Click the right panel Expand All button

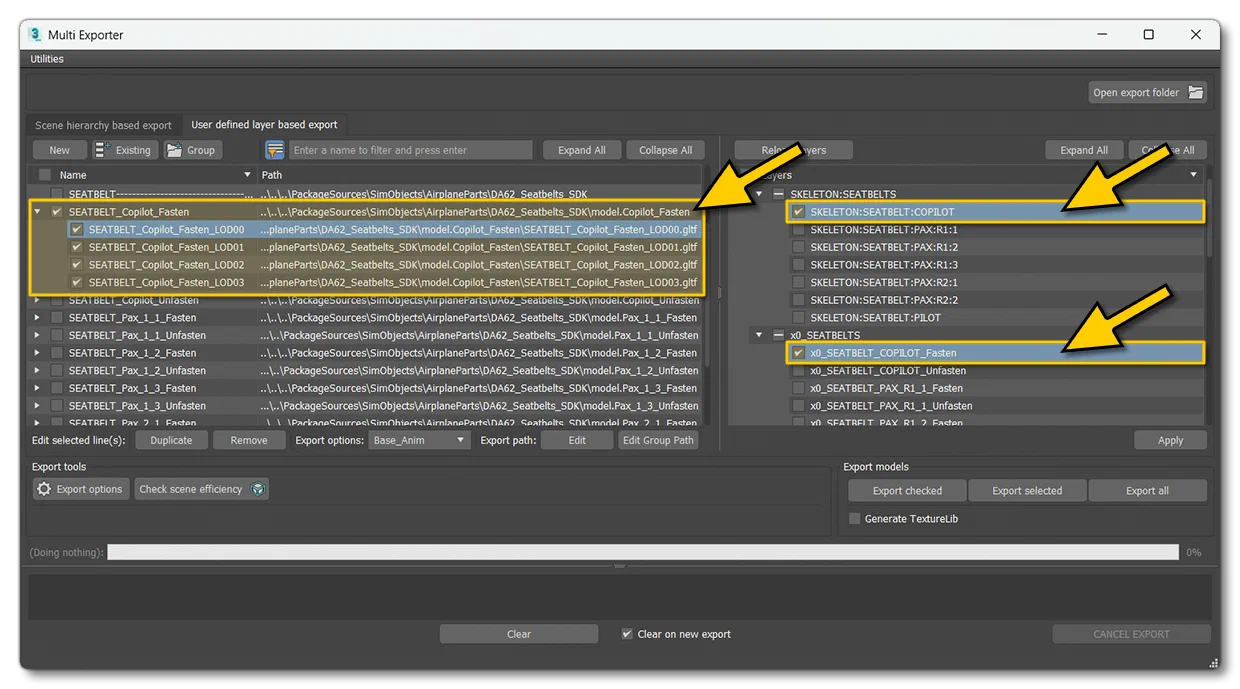pos(1084,150)
